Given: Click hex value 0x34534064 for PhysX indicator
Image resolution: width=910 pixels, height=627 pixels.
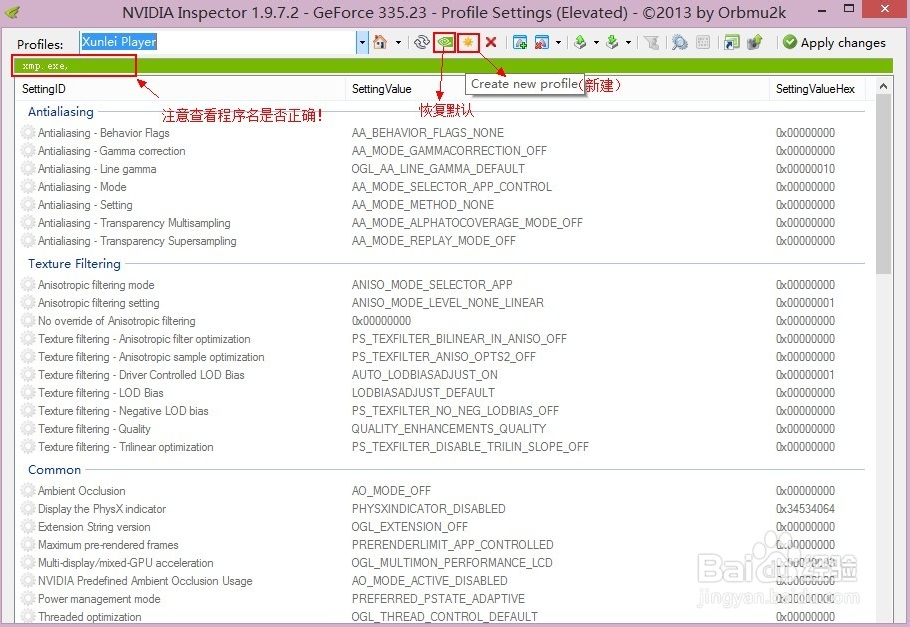Looking at the screenshot, I should 806,509.
